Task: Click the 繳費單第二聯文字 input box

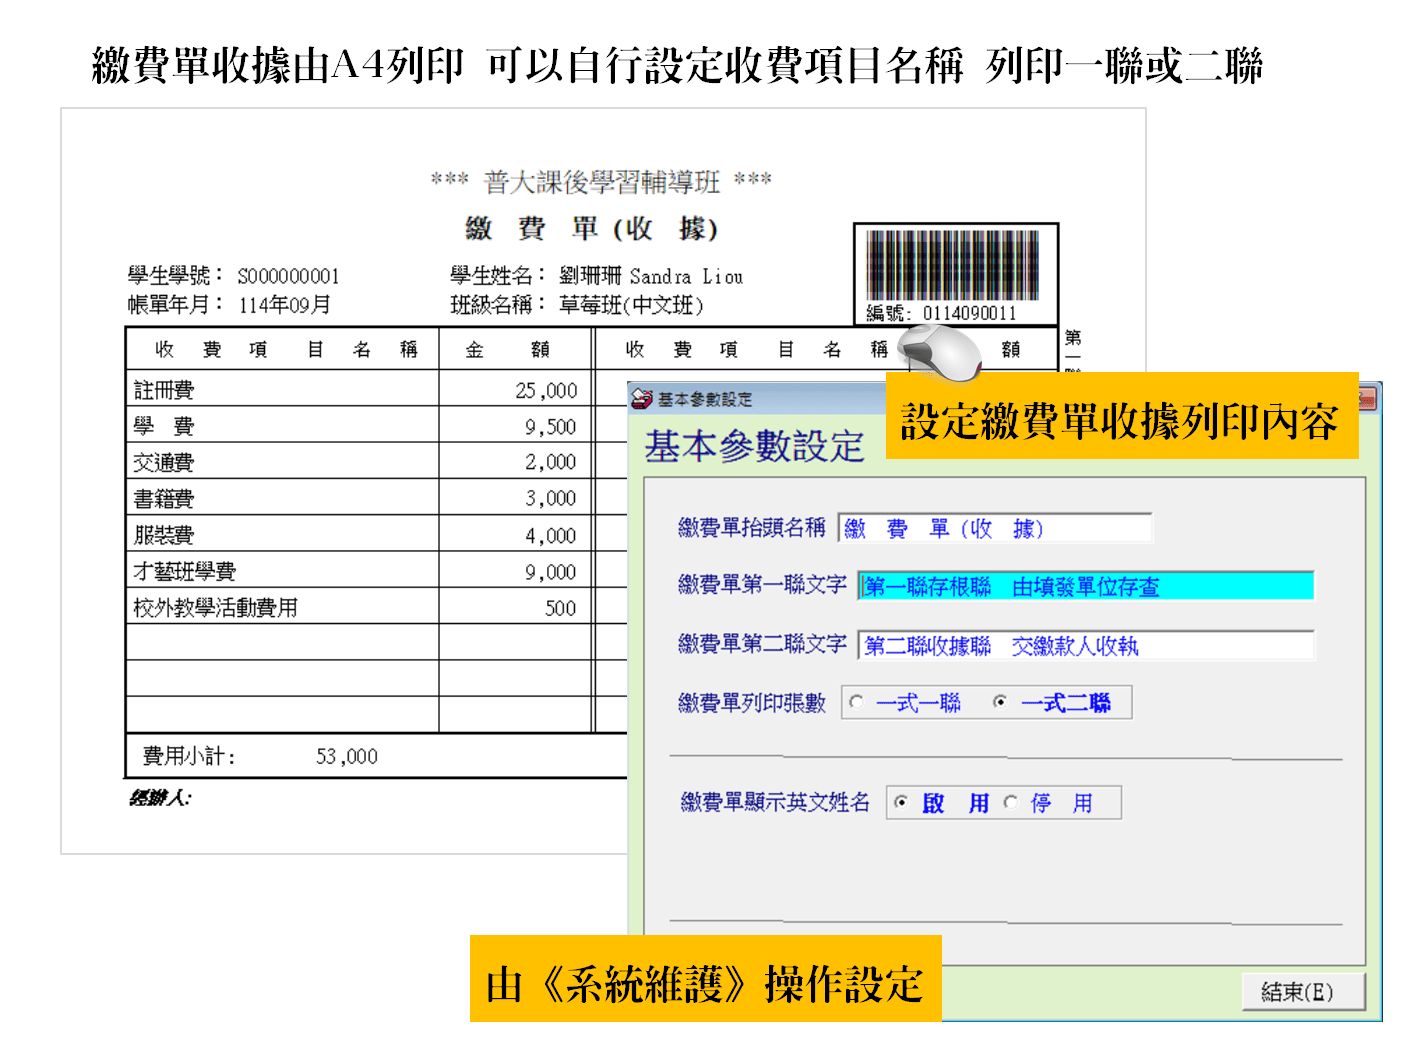Action: coord(1085,646)
